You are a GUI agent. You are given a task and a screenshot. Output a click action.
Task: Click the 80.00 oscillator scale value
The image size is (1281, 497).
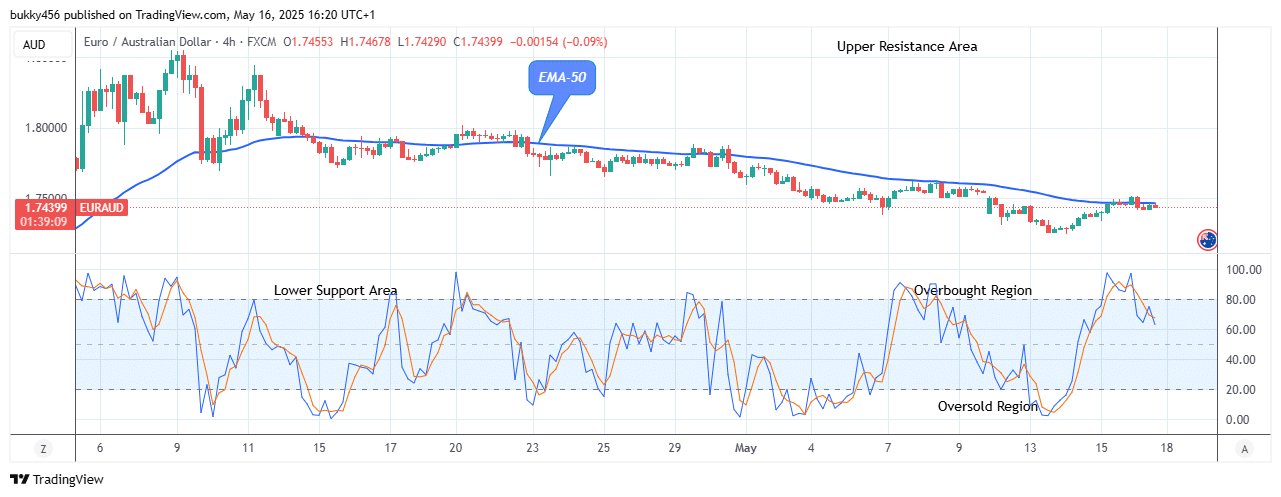pos(1240,300)
